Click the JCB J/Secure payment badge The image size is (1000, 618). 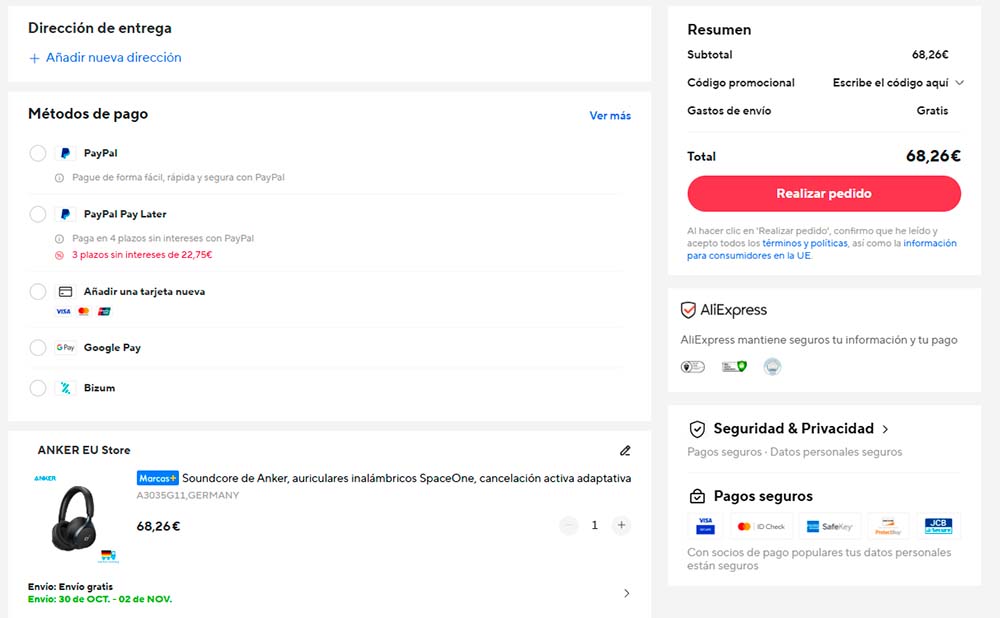pyautogui.click(x=938, y=526)
